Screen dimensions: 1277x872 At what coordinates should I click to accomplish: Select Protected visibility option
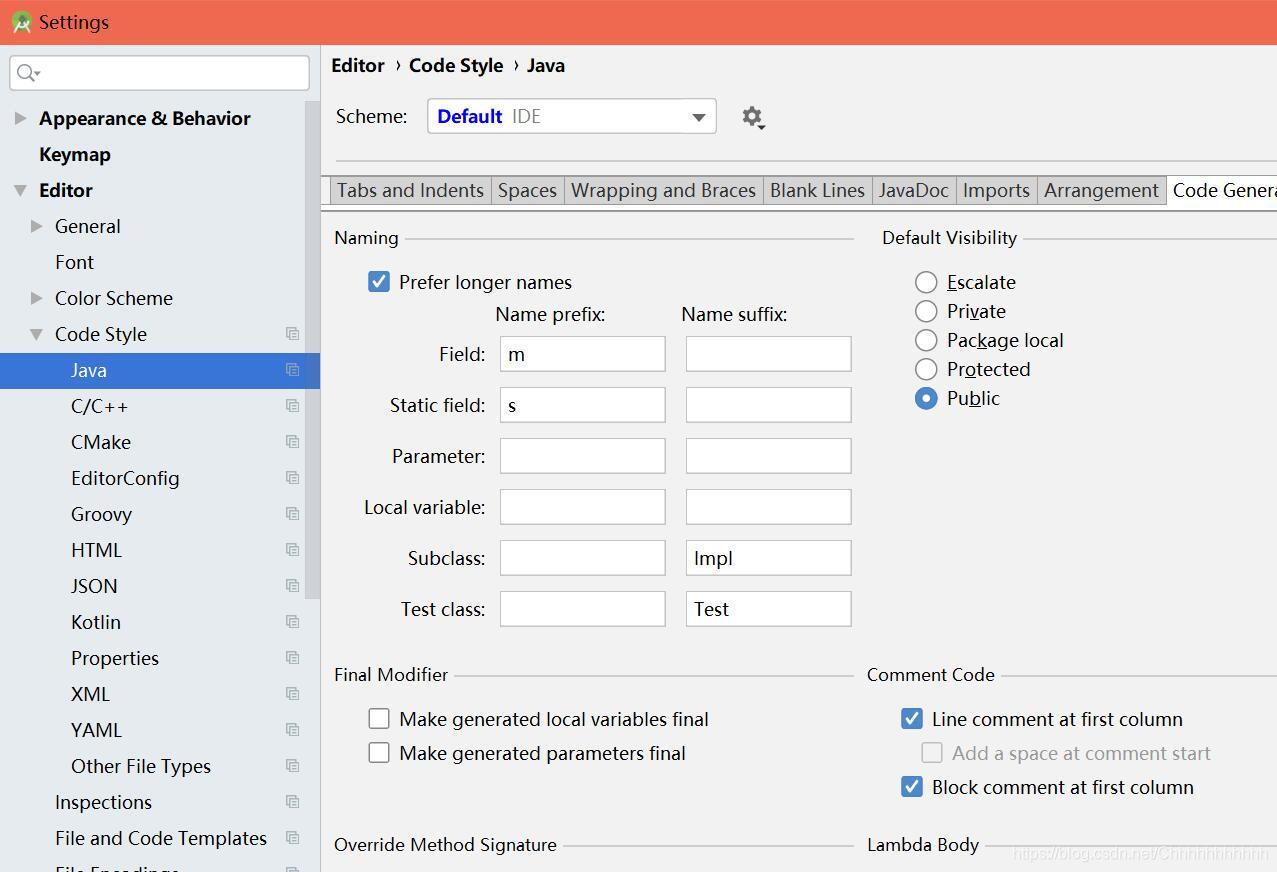(926, 369)
